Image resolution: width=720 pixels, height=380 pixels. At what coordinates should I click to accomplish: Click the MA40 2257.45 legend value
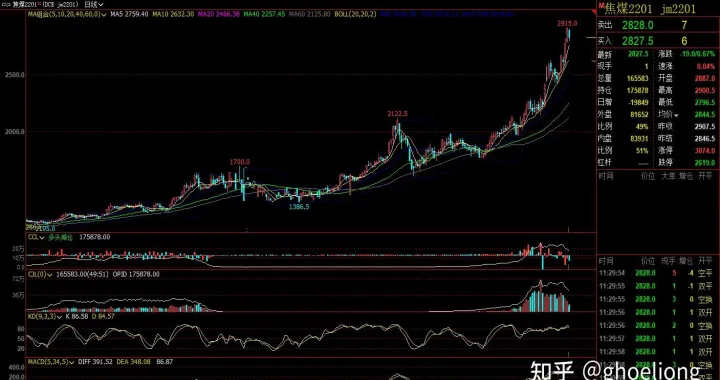click(x=264, y=15)
